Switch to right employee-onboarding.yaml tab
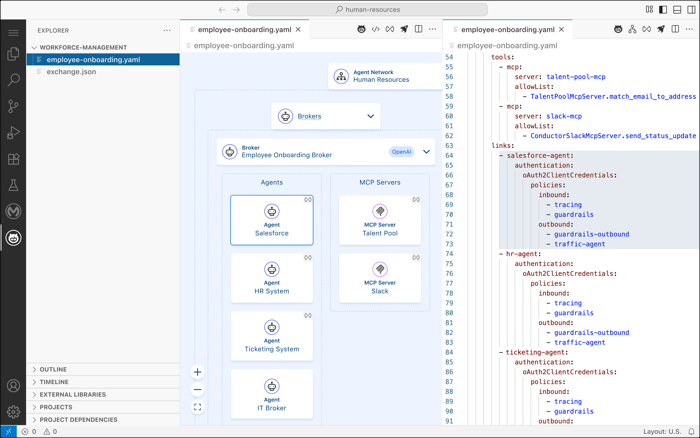Image resolution: width=700 pixels, height=438 pixels. [x=507, y=30]
